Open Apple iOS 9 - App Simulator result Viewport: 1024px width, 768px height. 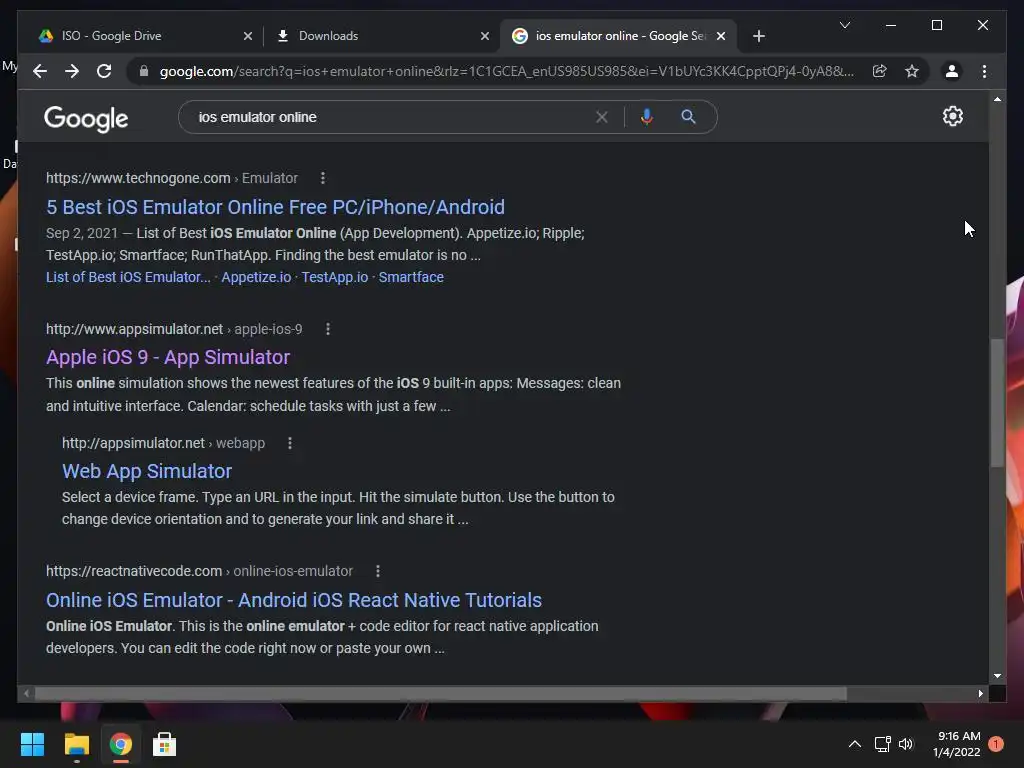tap(168, 357)
